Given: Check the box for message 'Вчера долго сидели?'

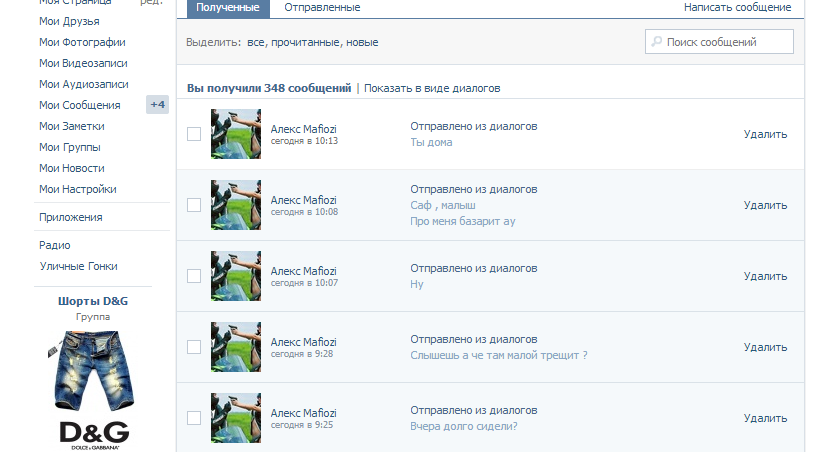Looking at the screenshot, I should pyautogui.click(x=194, y=418).
